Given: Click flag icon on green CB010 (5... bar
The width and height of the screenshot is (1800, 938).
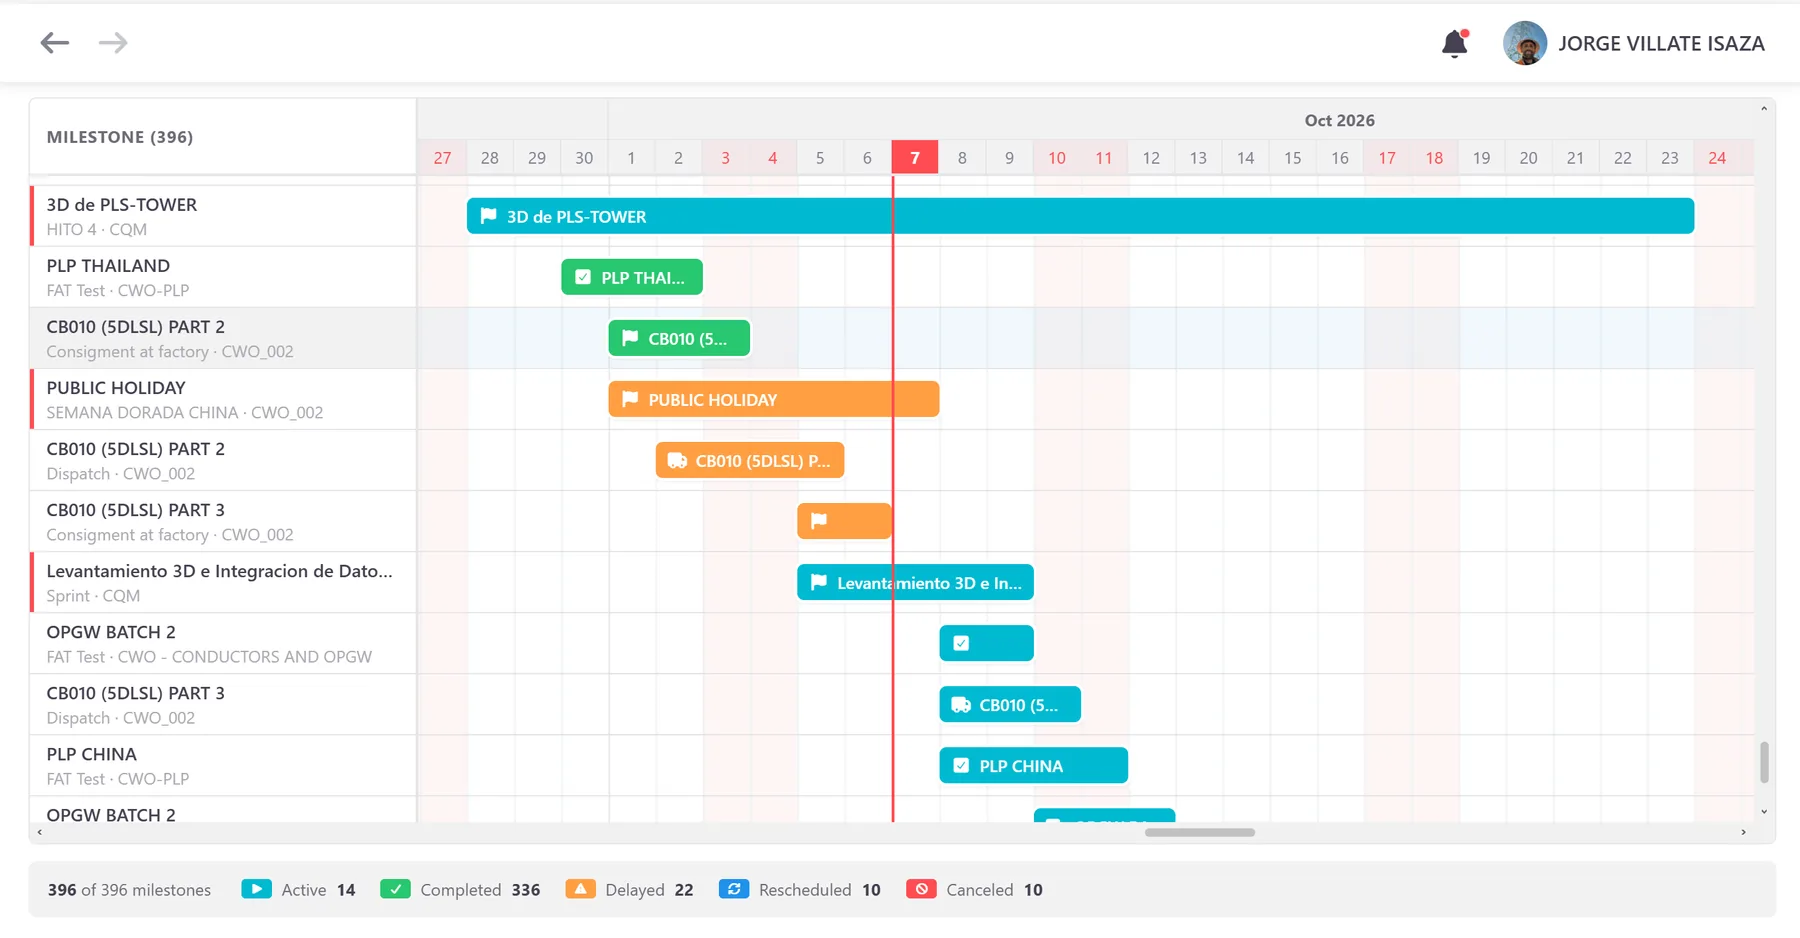Looking at the screenshot, I should click(x=630, y=338).
